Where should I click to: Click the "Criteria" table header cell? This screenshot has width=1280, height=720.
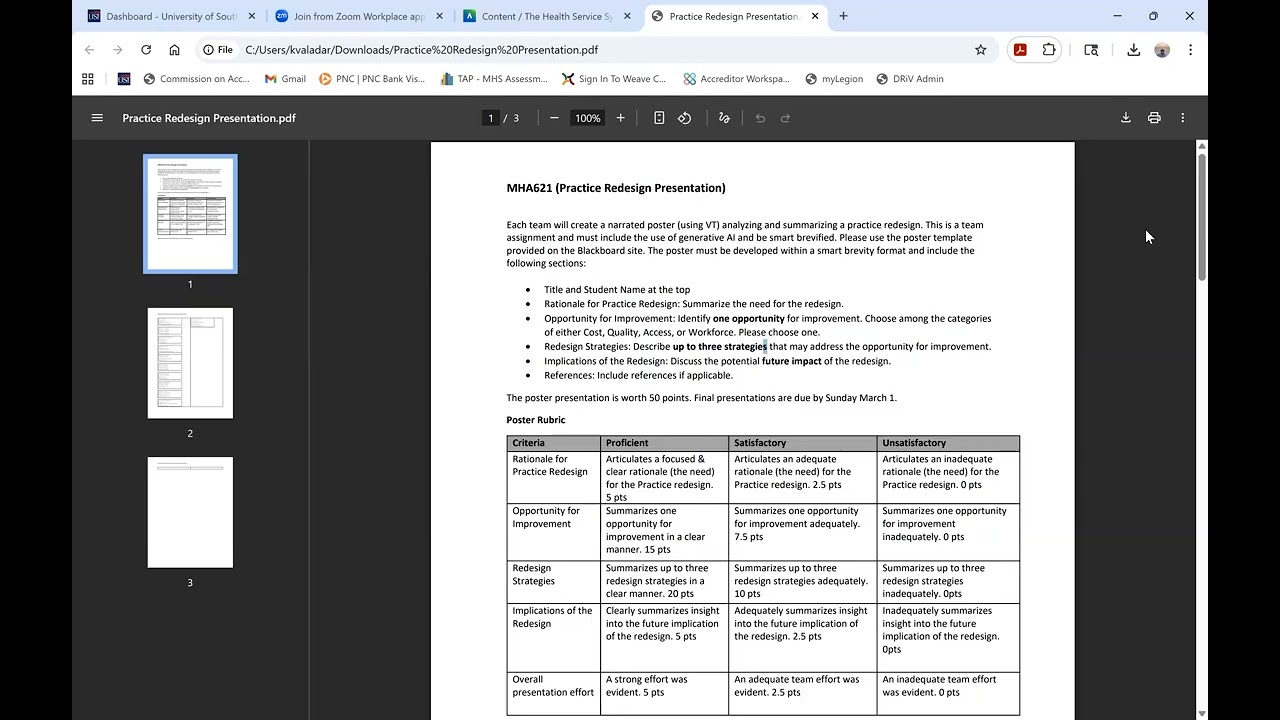[x=554, y=443]
